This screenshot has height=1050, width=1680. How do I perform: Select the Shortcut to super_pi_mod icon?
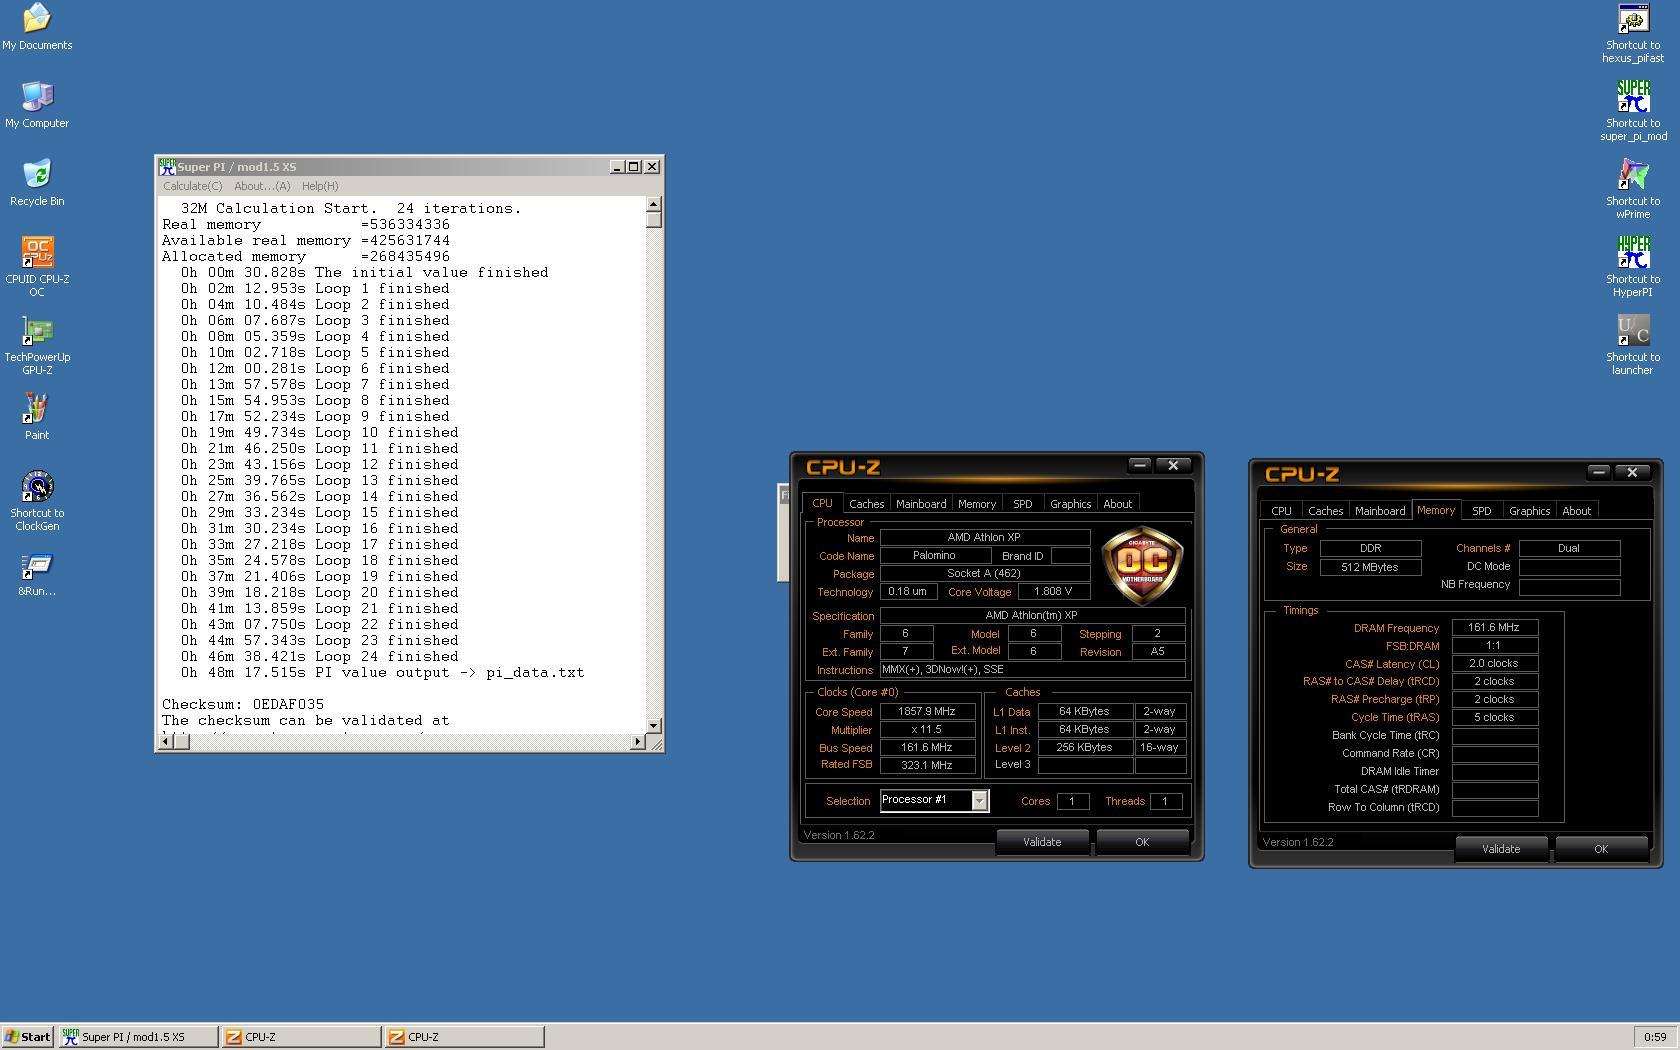click(x=1633, y=111)
